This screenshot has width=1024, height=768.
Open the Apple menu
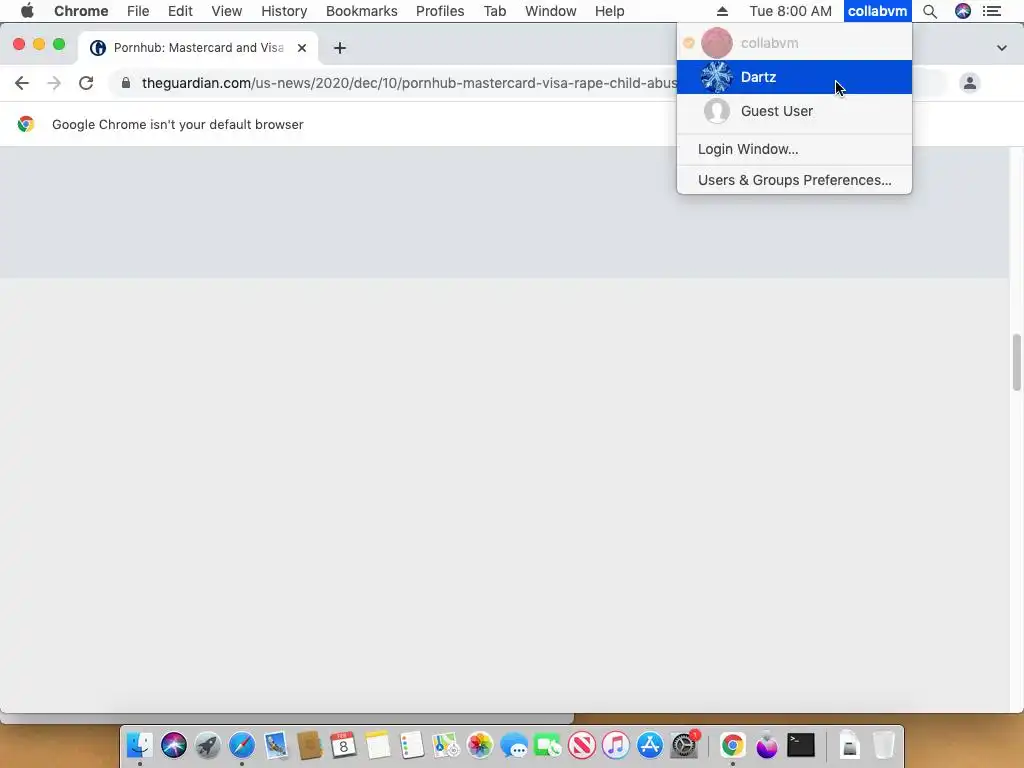pos(27,11)
